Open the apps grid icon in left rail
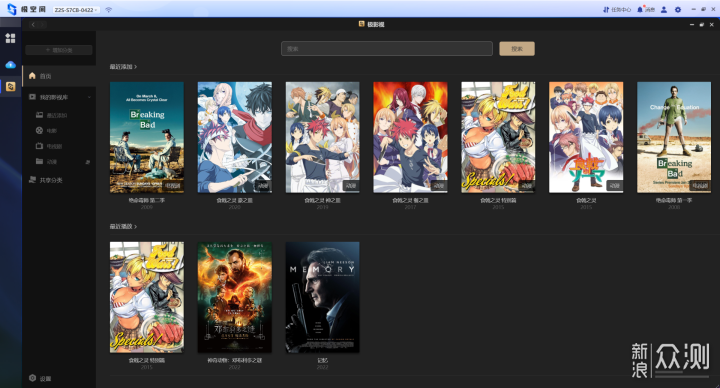 coord(10,38)
